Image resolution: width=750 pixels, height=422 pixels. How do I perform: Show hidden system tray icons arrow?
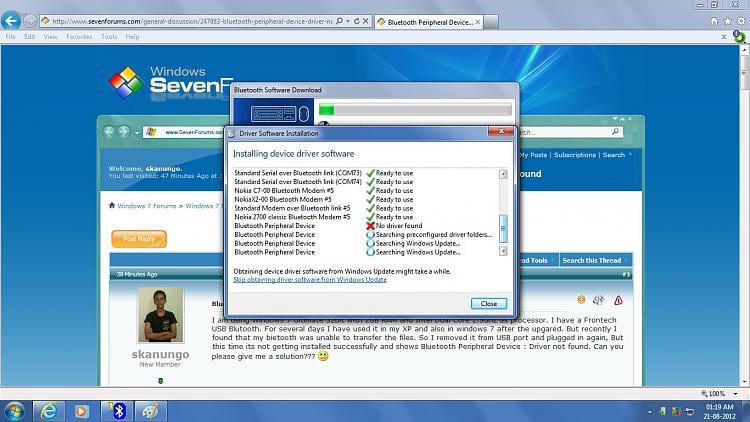click(x=650, y=411)
